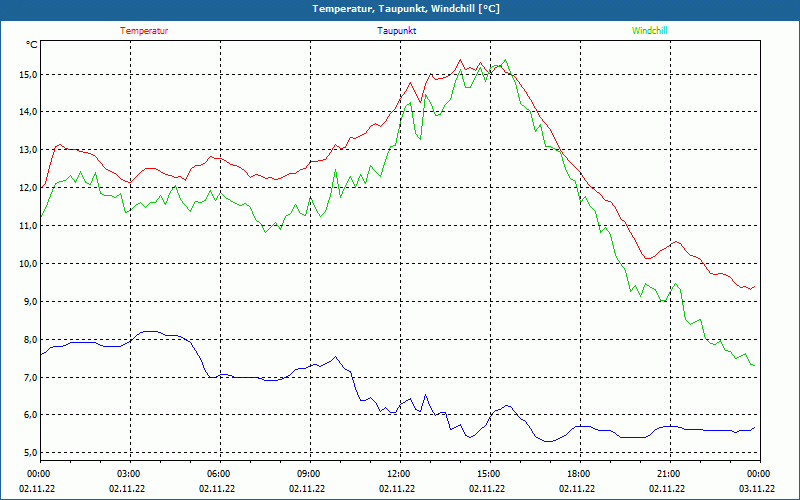Click the 10,0 y-axis value
Screen dimensions: 800x500
tap(29, 264)
